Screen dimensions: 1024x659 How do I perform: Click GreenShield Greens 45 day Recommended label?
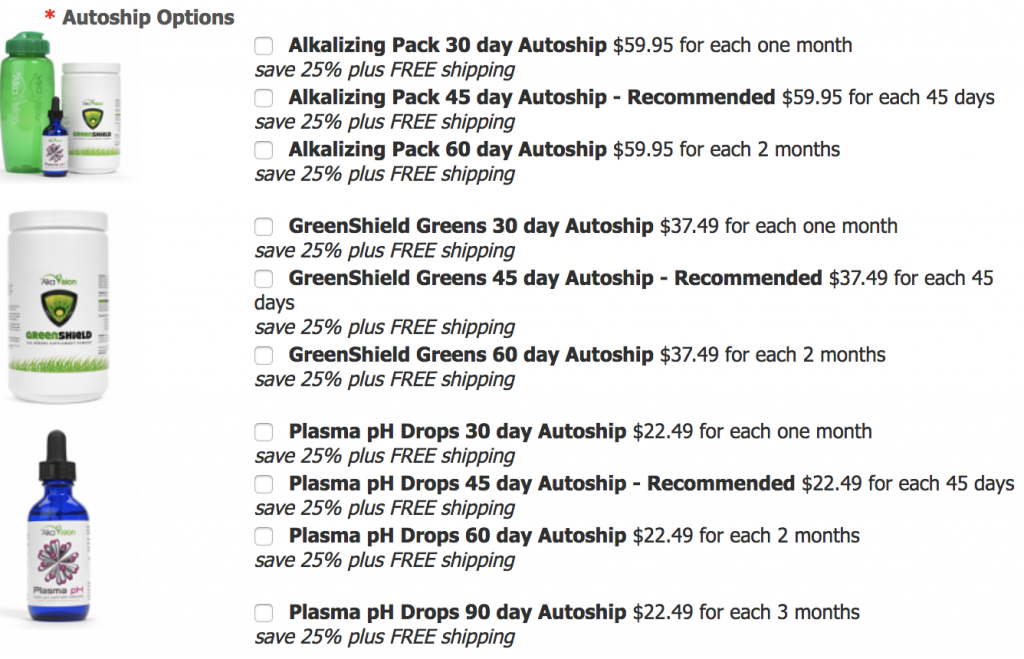[554, 279]
